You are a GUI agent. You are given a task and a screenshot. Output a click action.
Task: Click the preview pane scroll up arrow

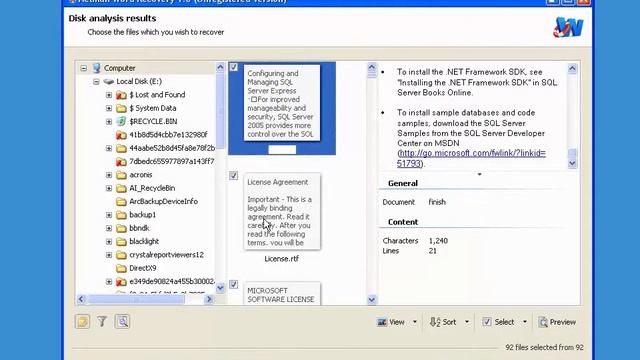tap(572, 69)
